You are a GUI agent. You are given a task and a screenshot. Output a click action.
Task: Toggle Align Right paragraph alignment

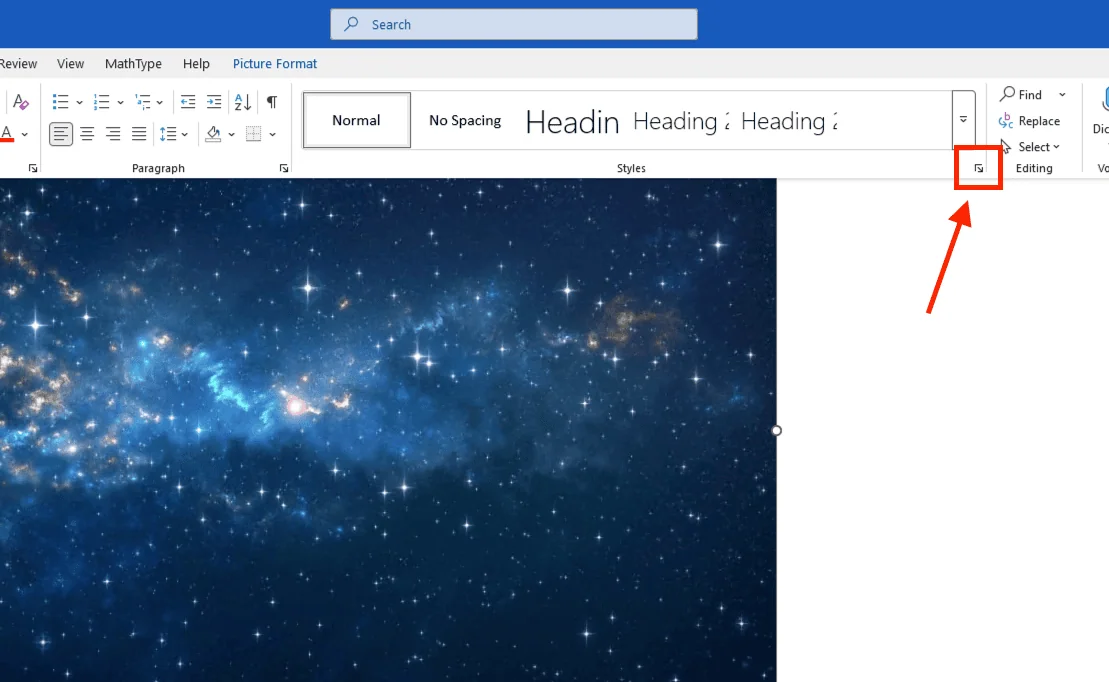tap(113, 134)
